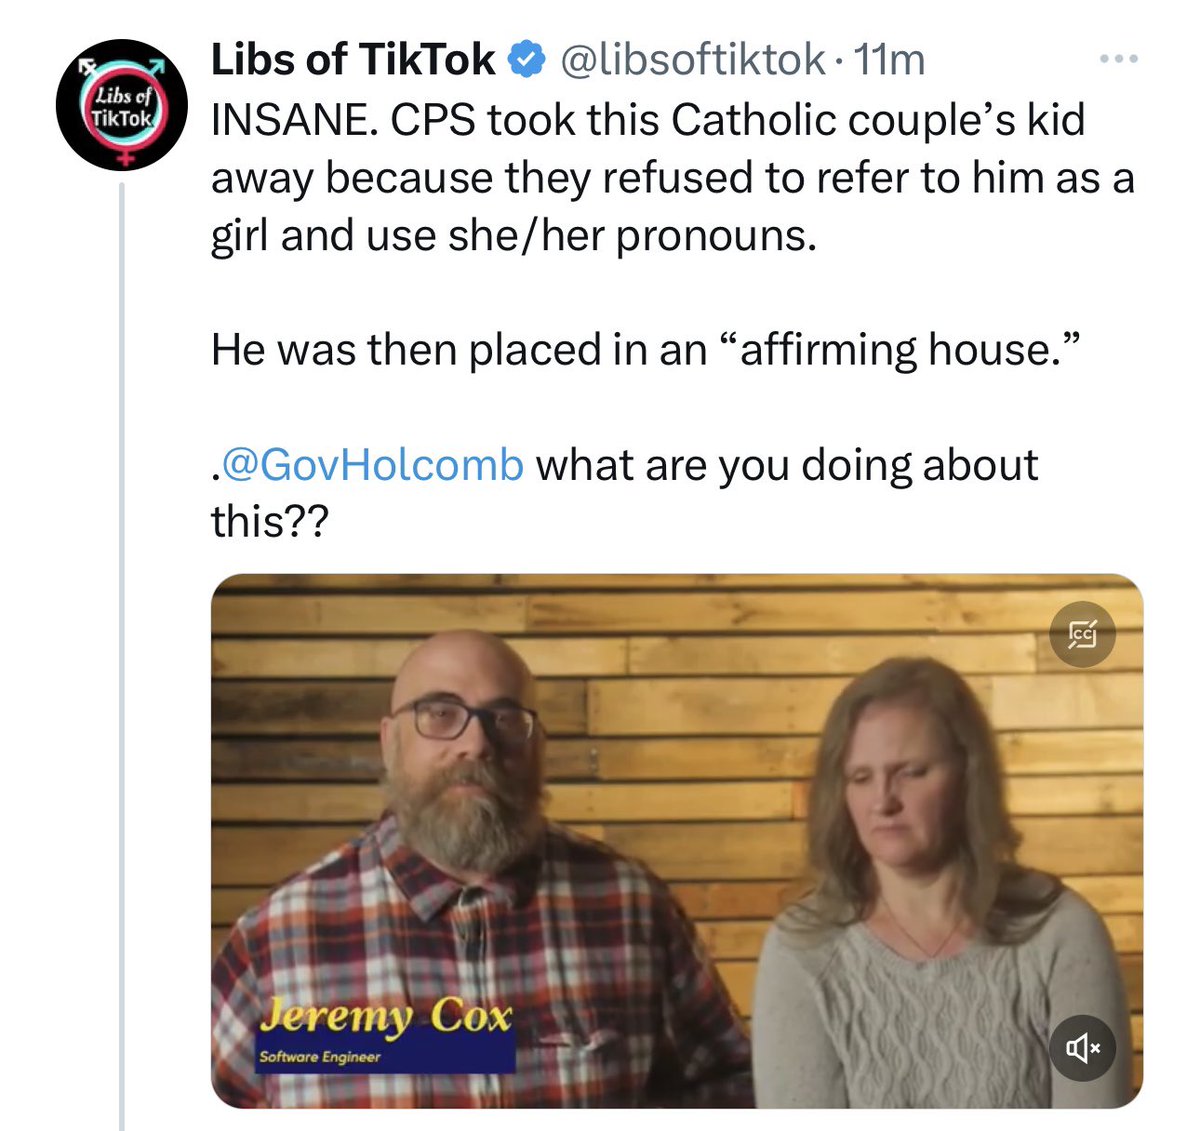Click the blue verified checkmark badge
Image resolution: width=1200 pixels, height=1131 pixels.
[527, 60]
